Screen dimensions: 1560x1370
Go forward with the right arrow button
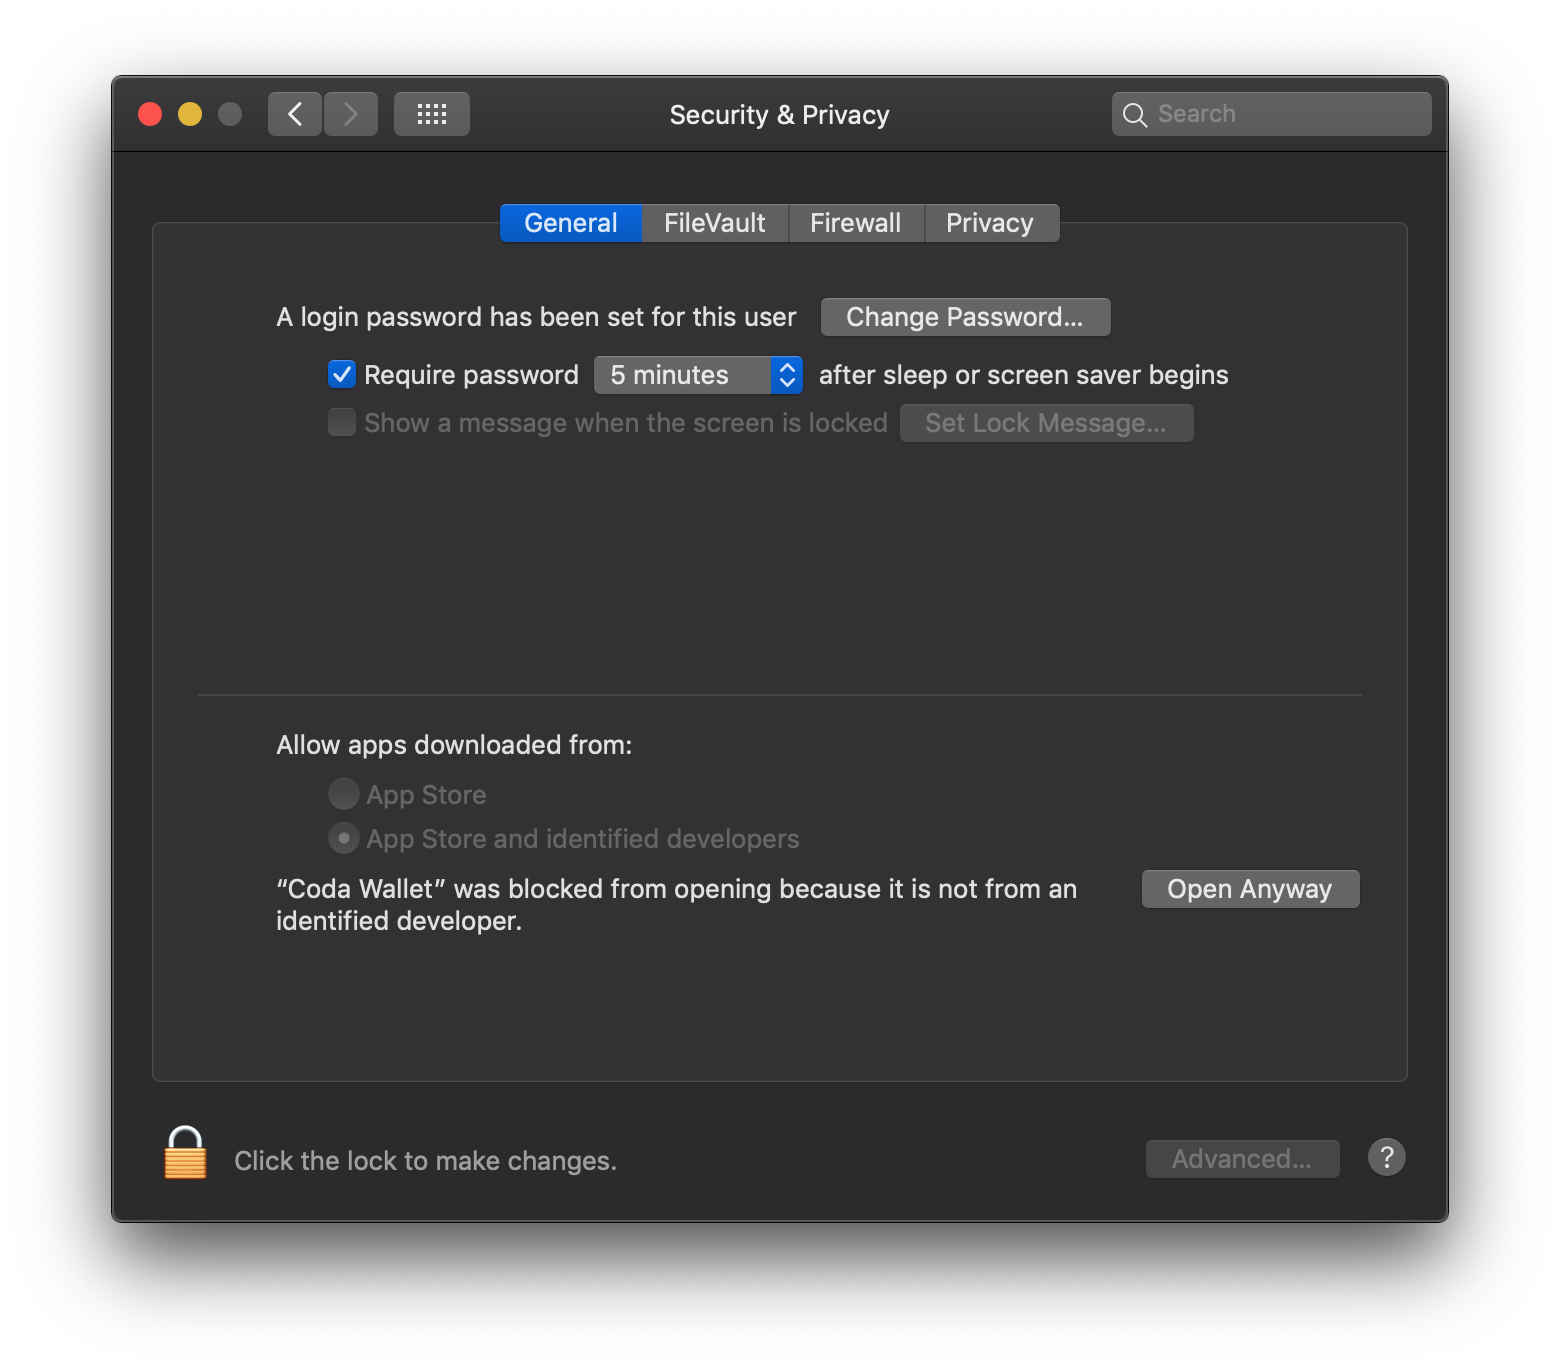tap(351, 114)
